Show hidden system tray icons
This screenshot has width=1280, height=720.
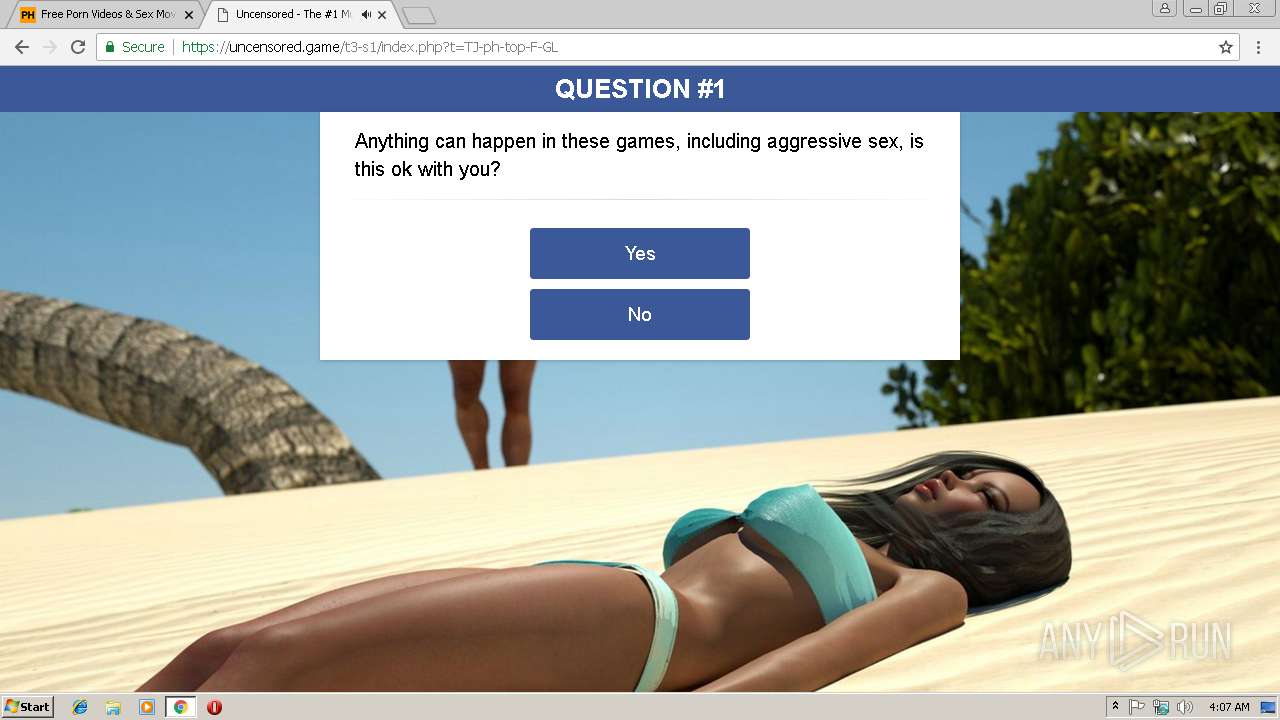tap(1116, 707)
